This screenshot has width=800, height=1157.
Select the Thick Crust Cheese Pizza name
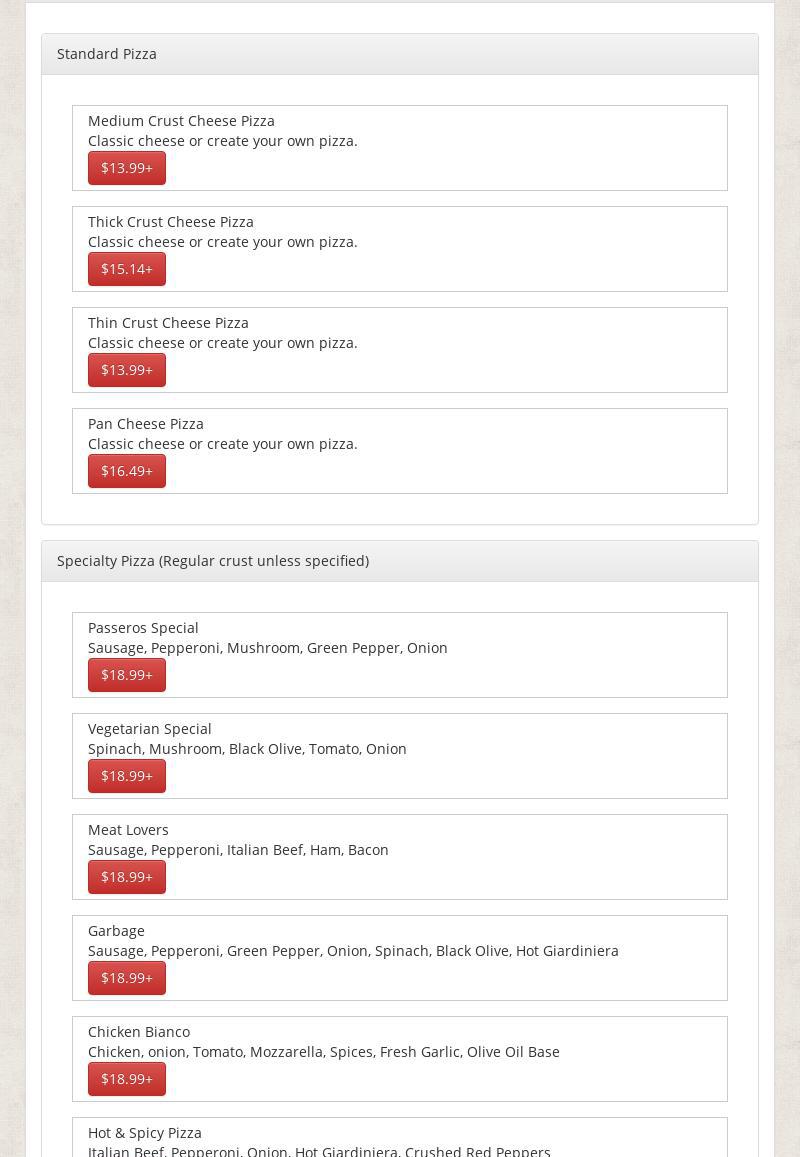coord(171,222)
